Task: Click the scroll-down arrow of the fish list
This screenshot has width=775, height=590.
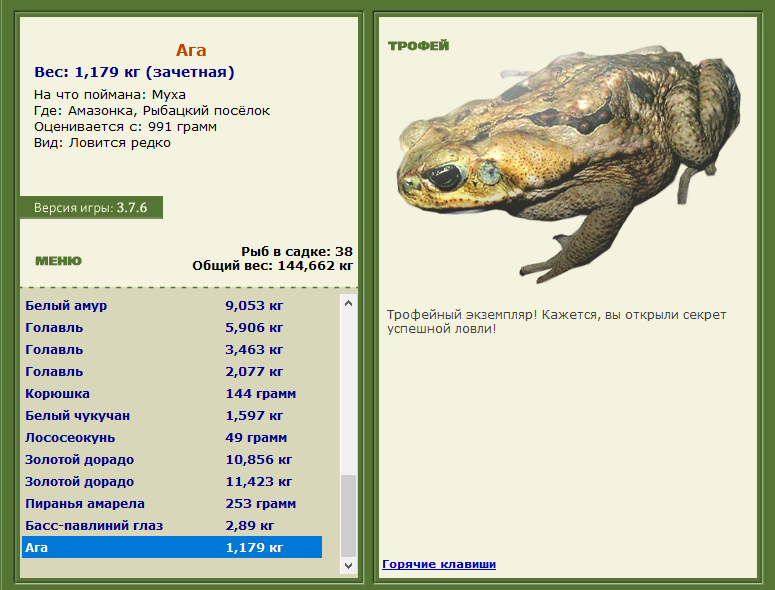Action: coord(348,565)
